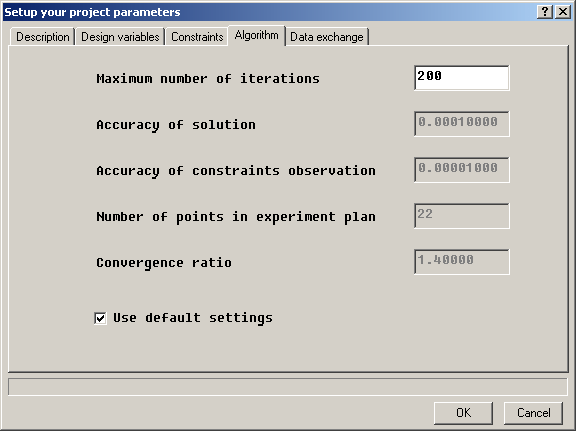
Task: Click the Number of points in experiment plan field
Action: pos(462,216)
